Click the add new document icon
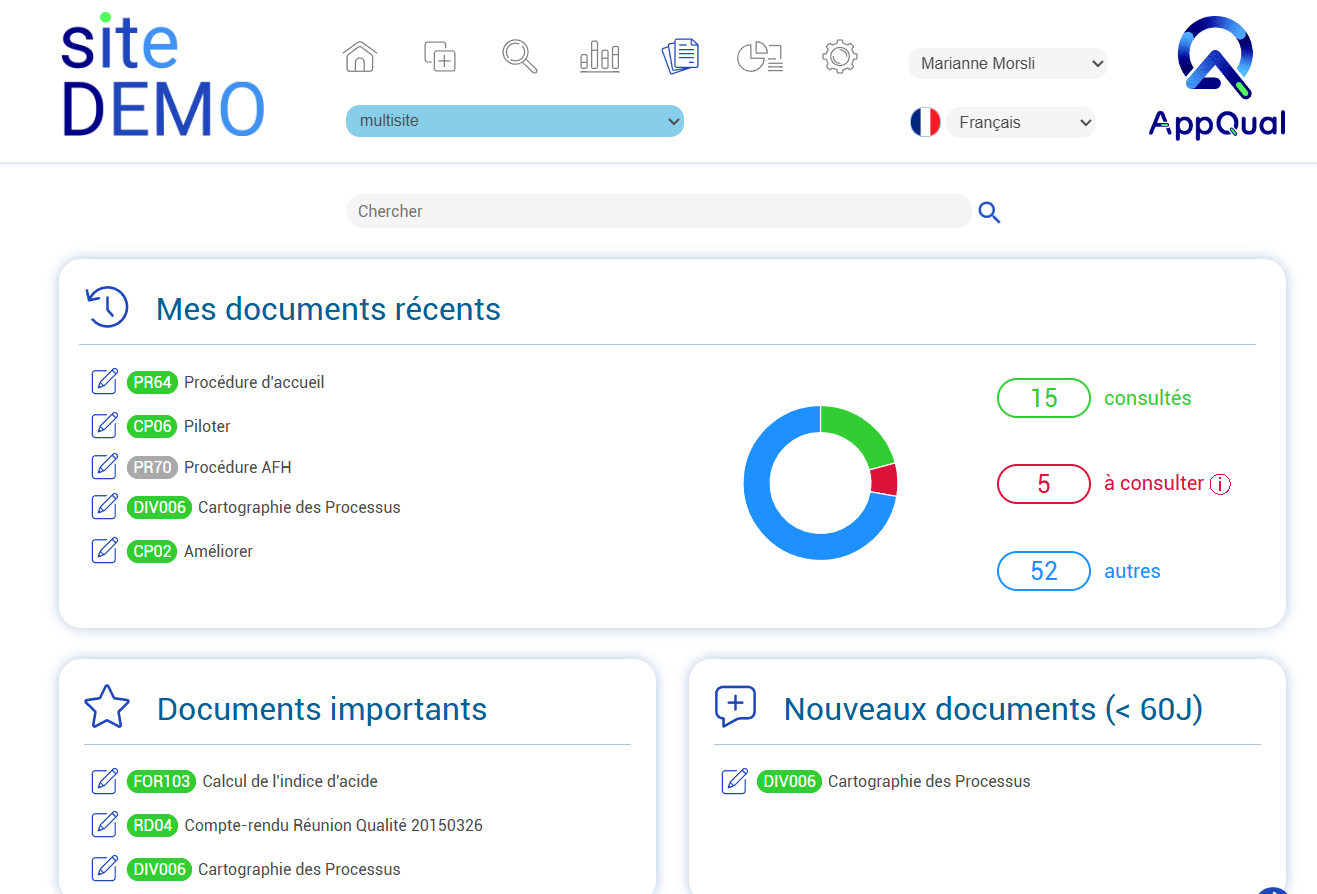This screenshot has height=894, width=1317. pos(440,56)
